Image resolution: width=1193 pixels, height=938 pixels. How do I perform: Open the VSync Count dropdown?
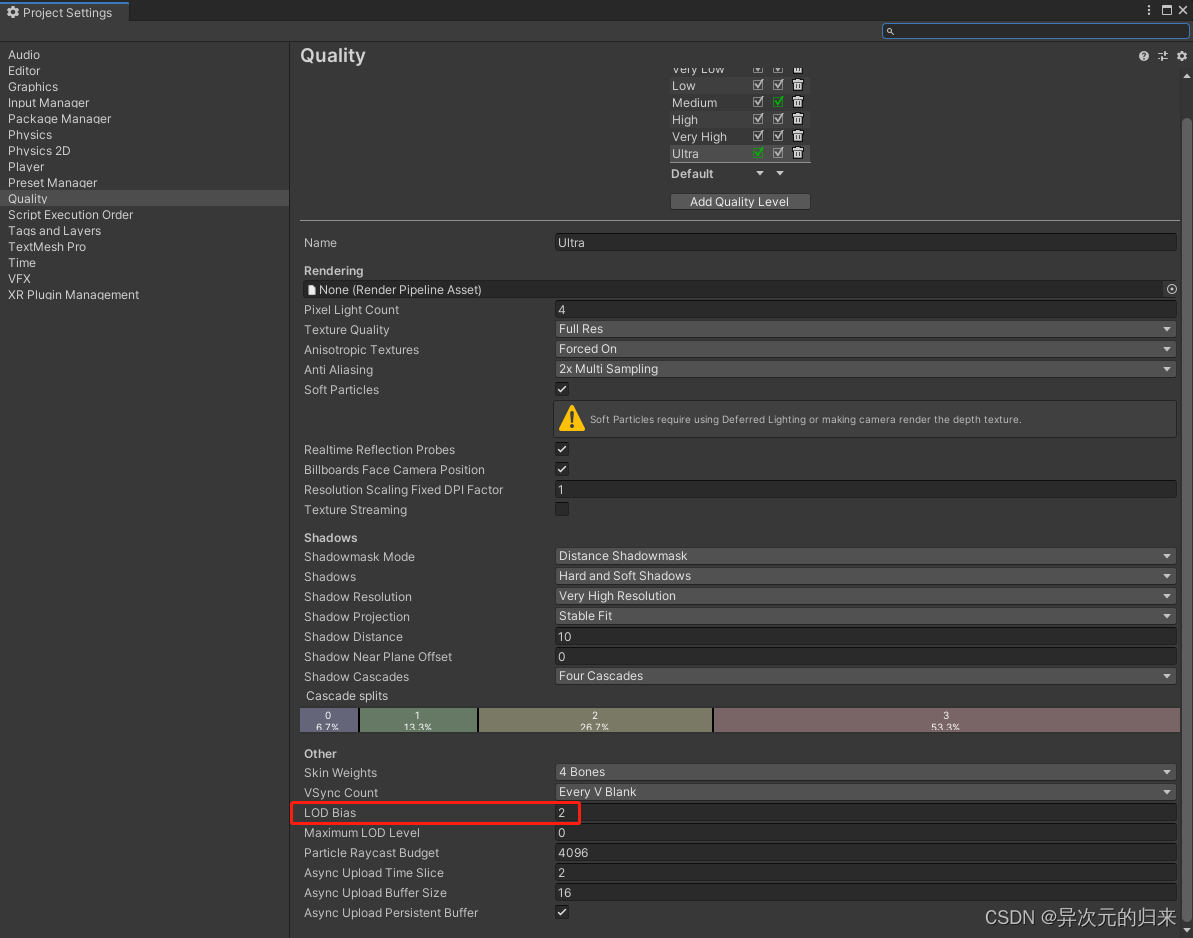[x=866, y=792]
